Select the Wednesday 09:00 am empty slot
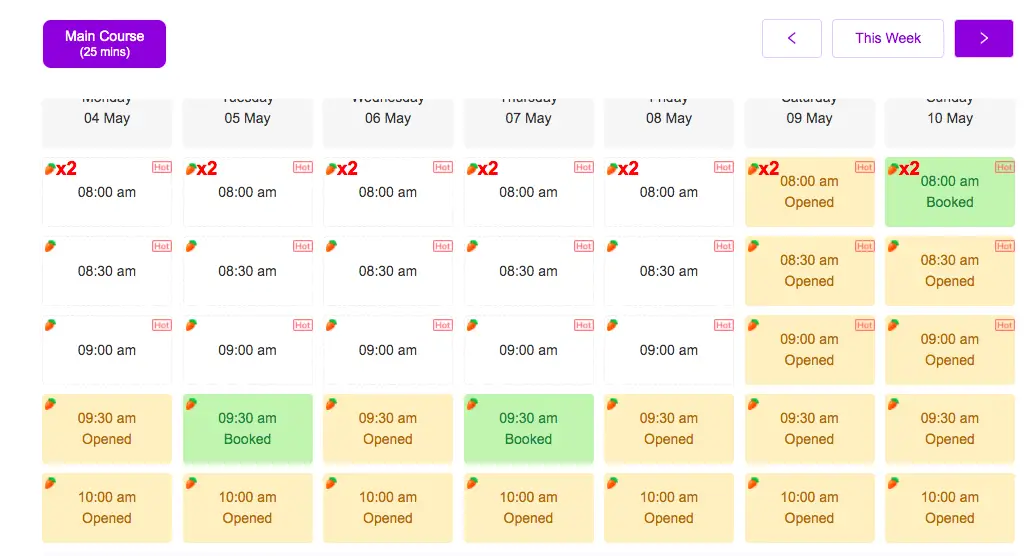This screenshot has width=1029, height=556. (x=388, y=350)
